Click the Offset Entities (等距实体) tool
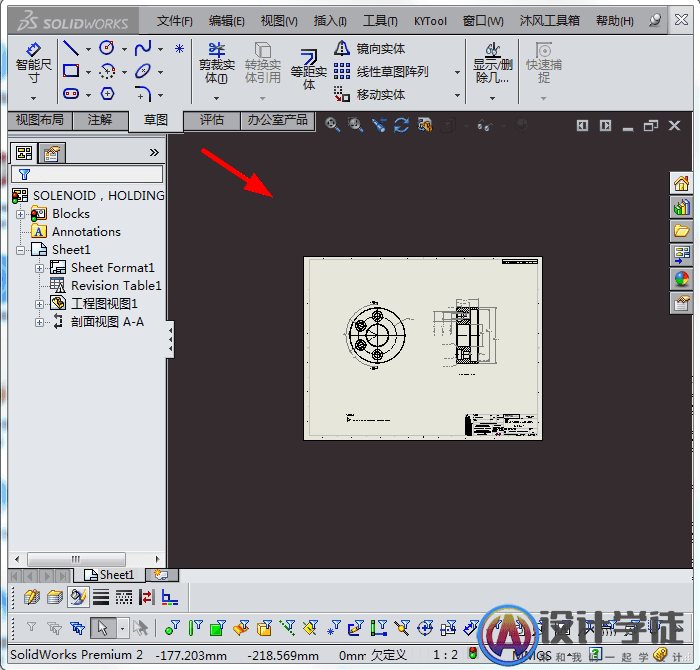This screenshot has height=670, width=700. coord(308,70)
